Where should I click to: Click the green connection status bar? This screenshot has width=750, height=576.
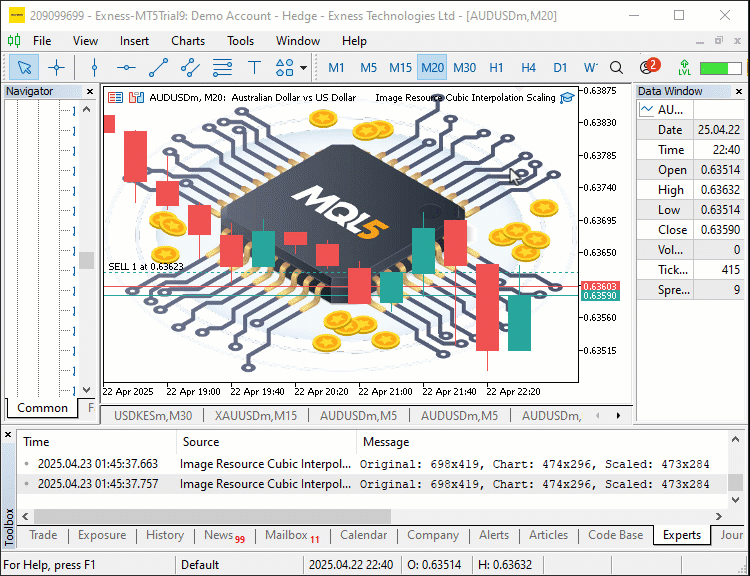(x=720, y=68)
